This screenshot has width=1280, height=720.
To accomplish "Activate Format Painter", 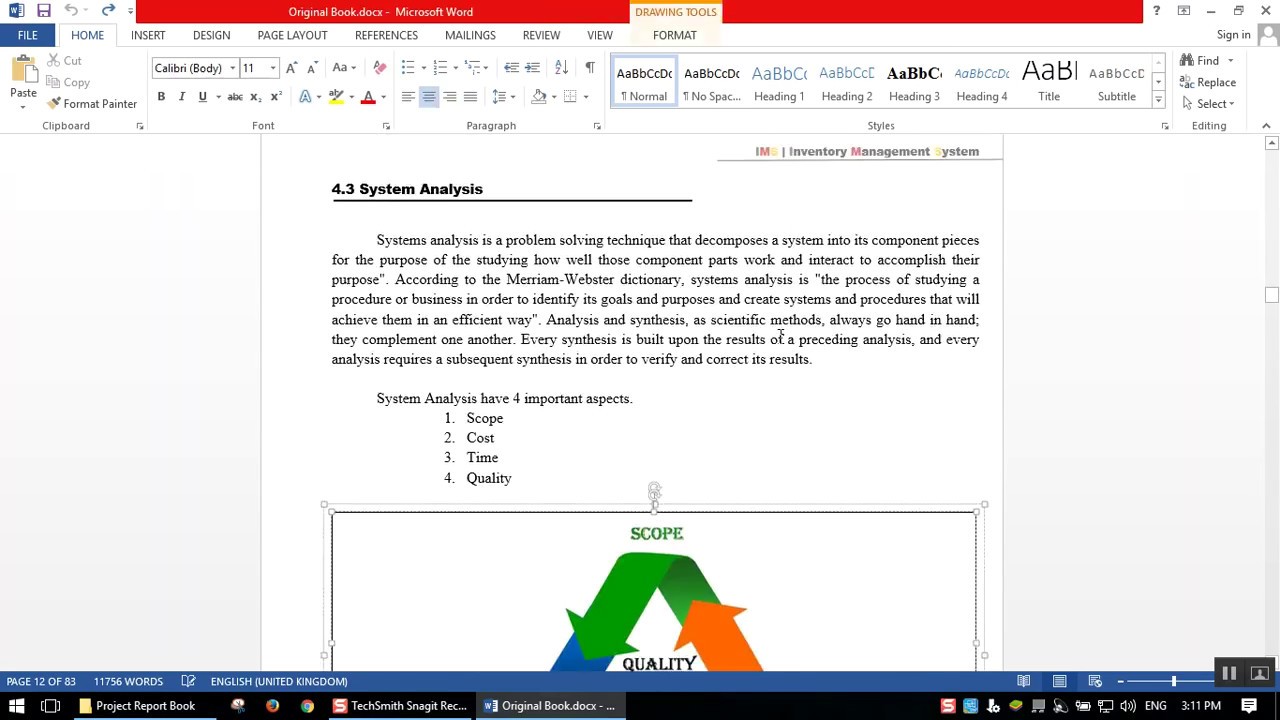I will click(92, 104).
